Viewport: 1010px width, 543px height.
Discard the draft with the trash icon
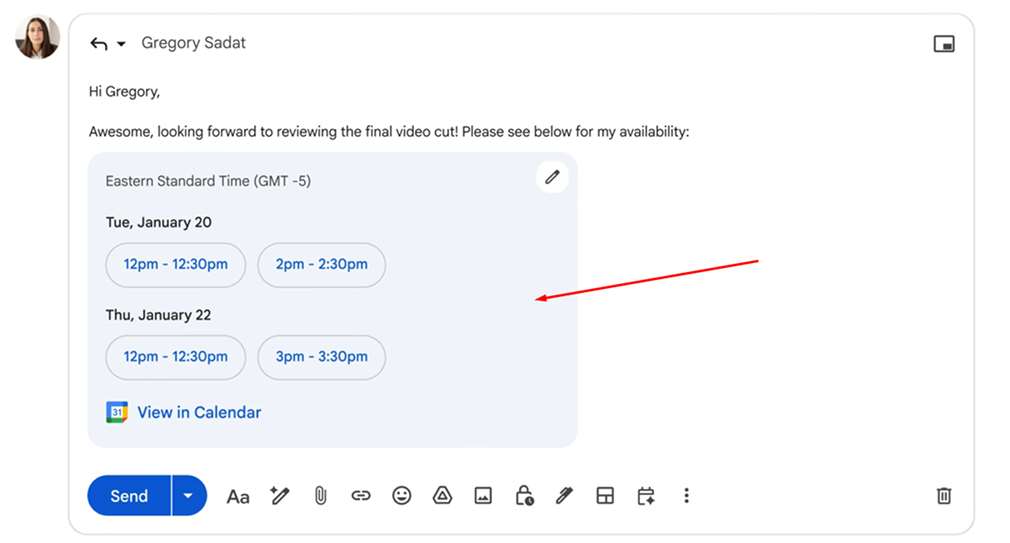(x=943, y=496)
